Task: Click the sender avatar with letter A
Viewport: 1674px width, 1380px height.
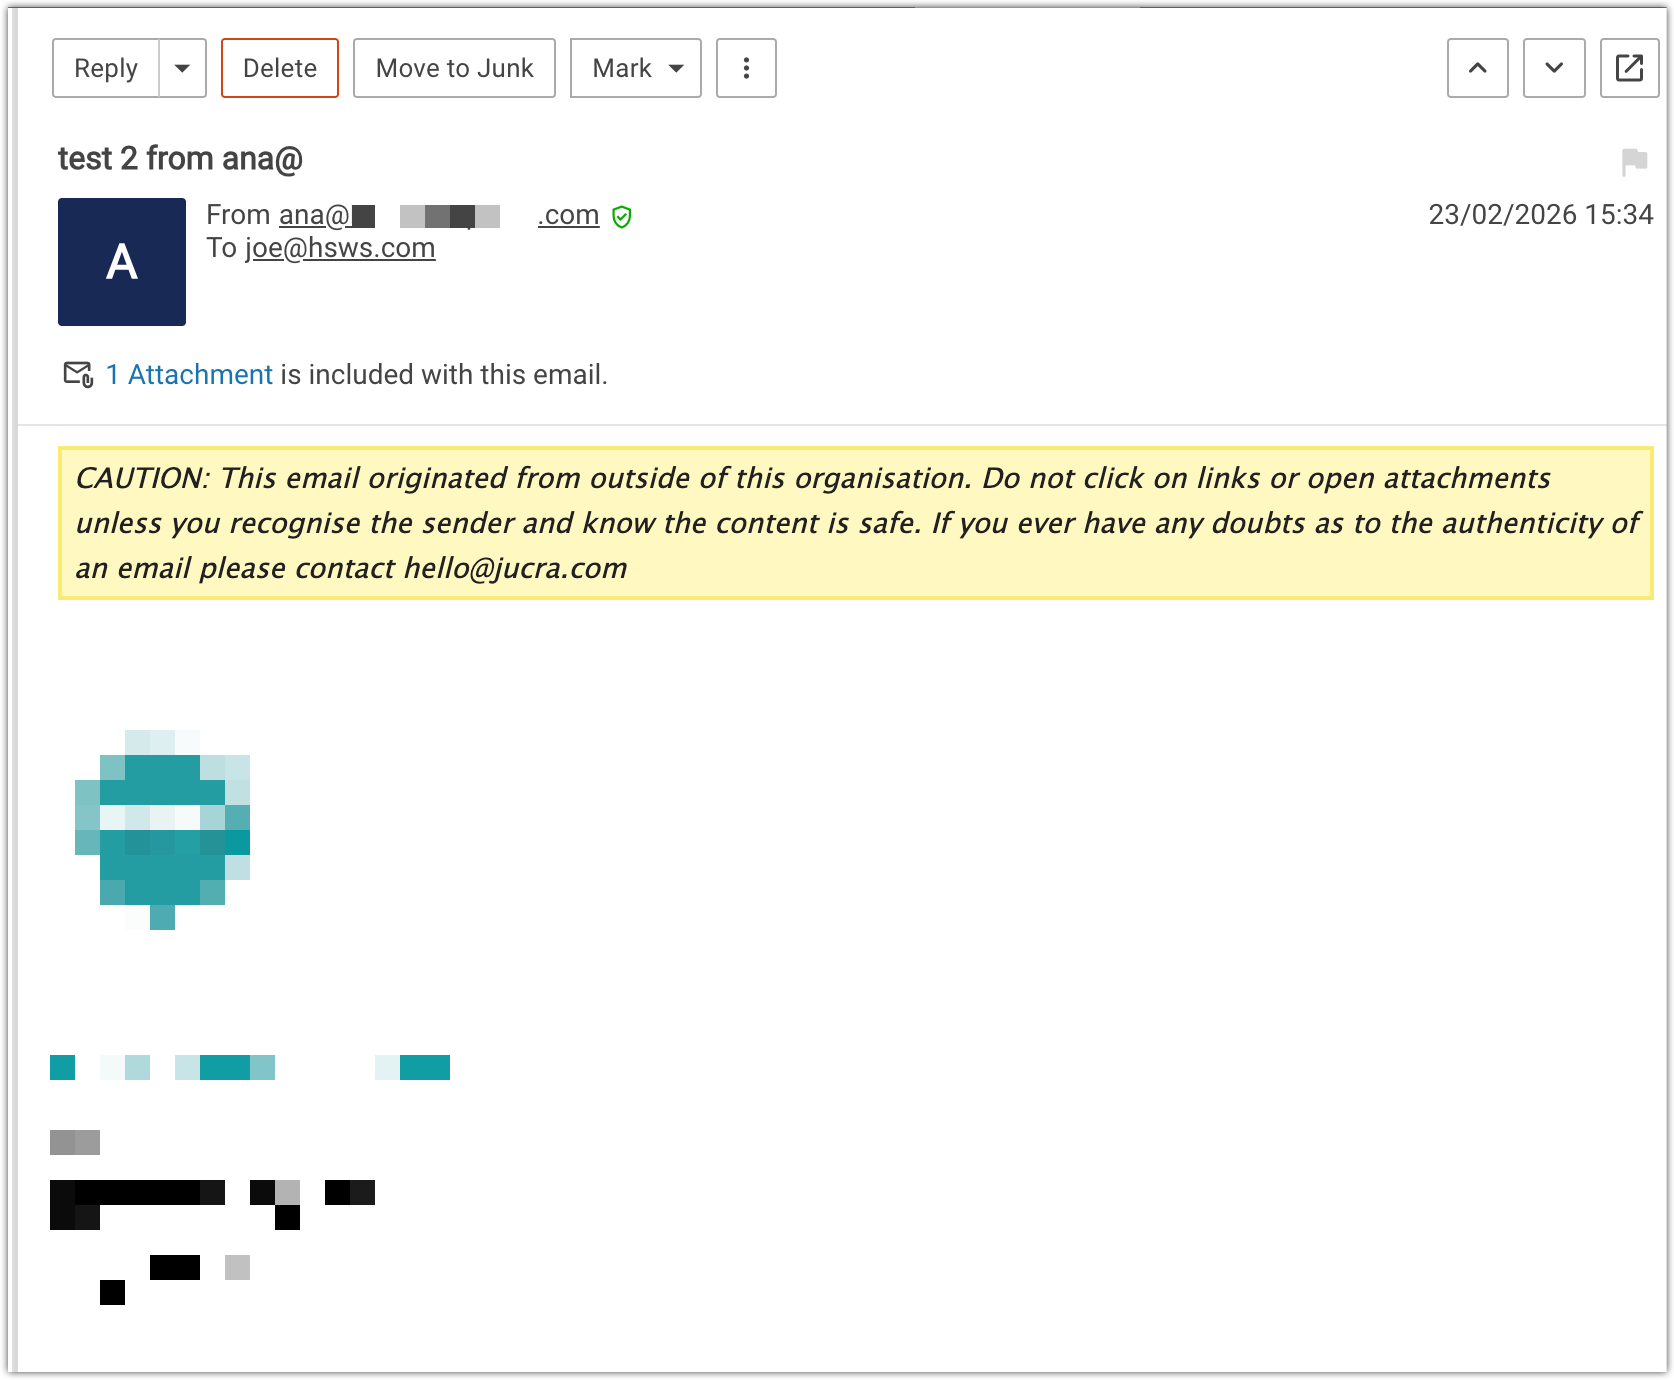Action: click(122, 262)
